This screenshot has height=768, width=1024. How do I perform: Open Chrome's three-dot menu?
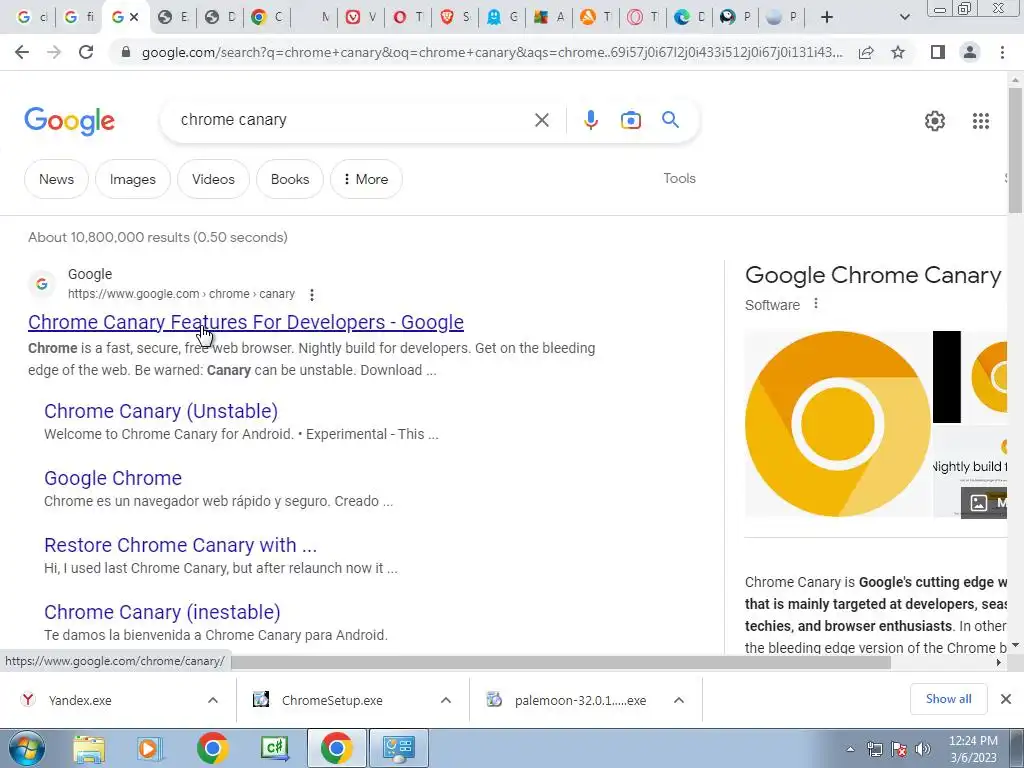(1002, 52)
